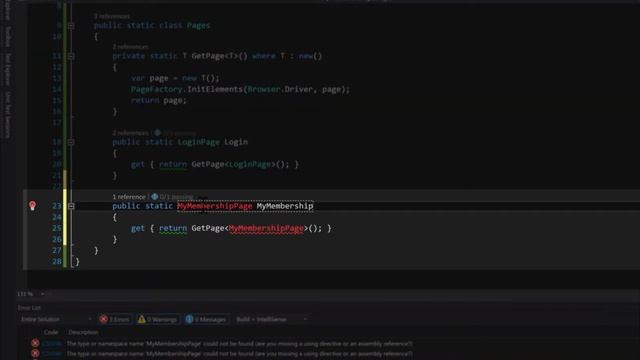
Task: Click the MyMembership property name on line 23
Action: pyautogui.click(x=285, y=206)
